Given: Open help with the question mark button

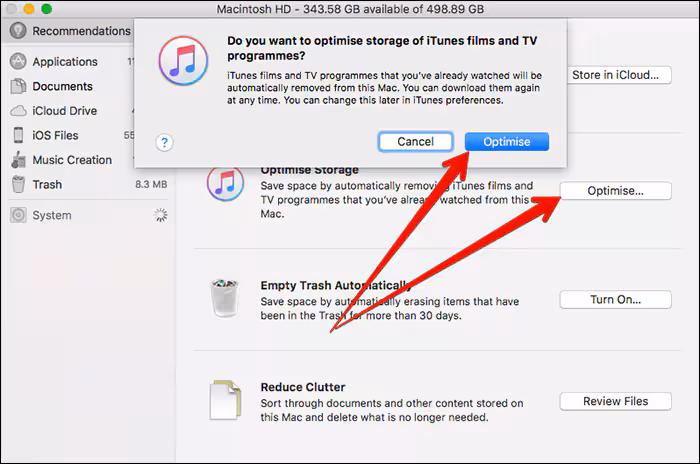Looking at the screenshot, I should tap(164, 142).
